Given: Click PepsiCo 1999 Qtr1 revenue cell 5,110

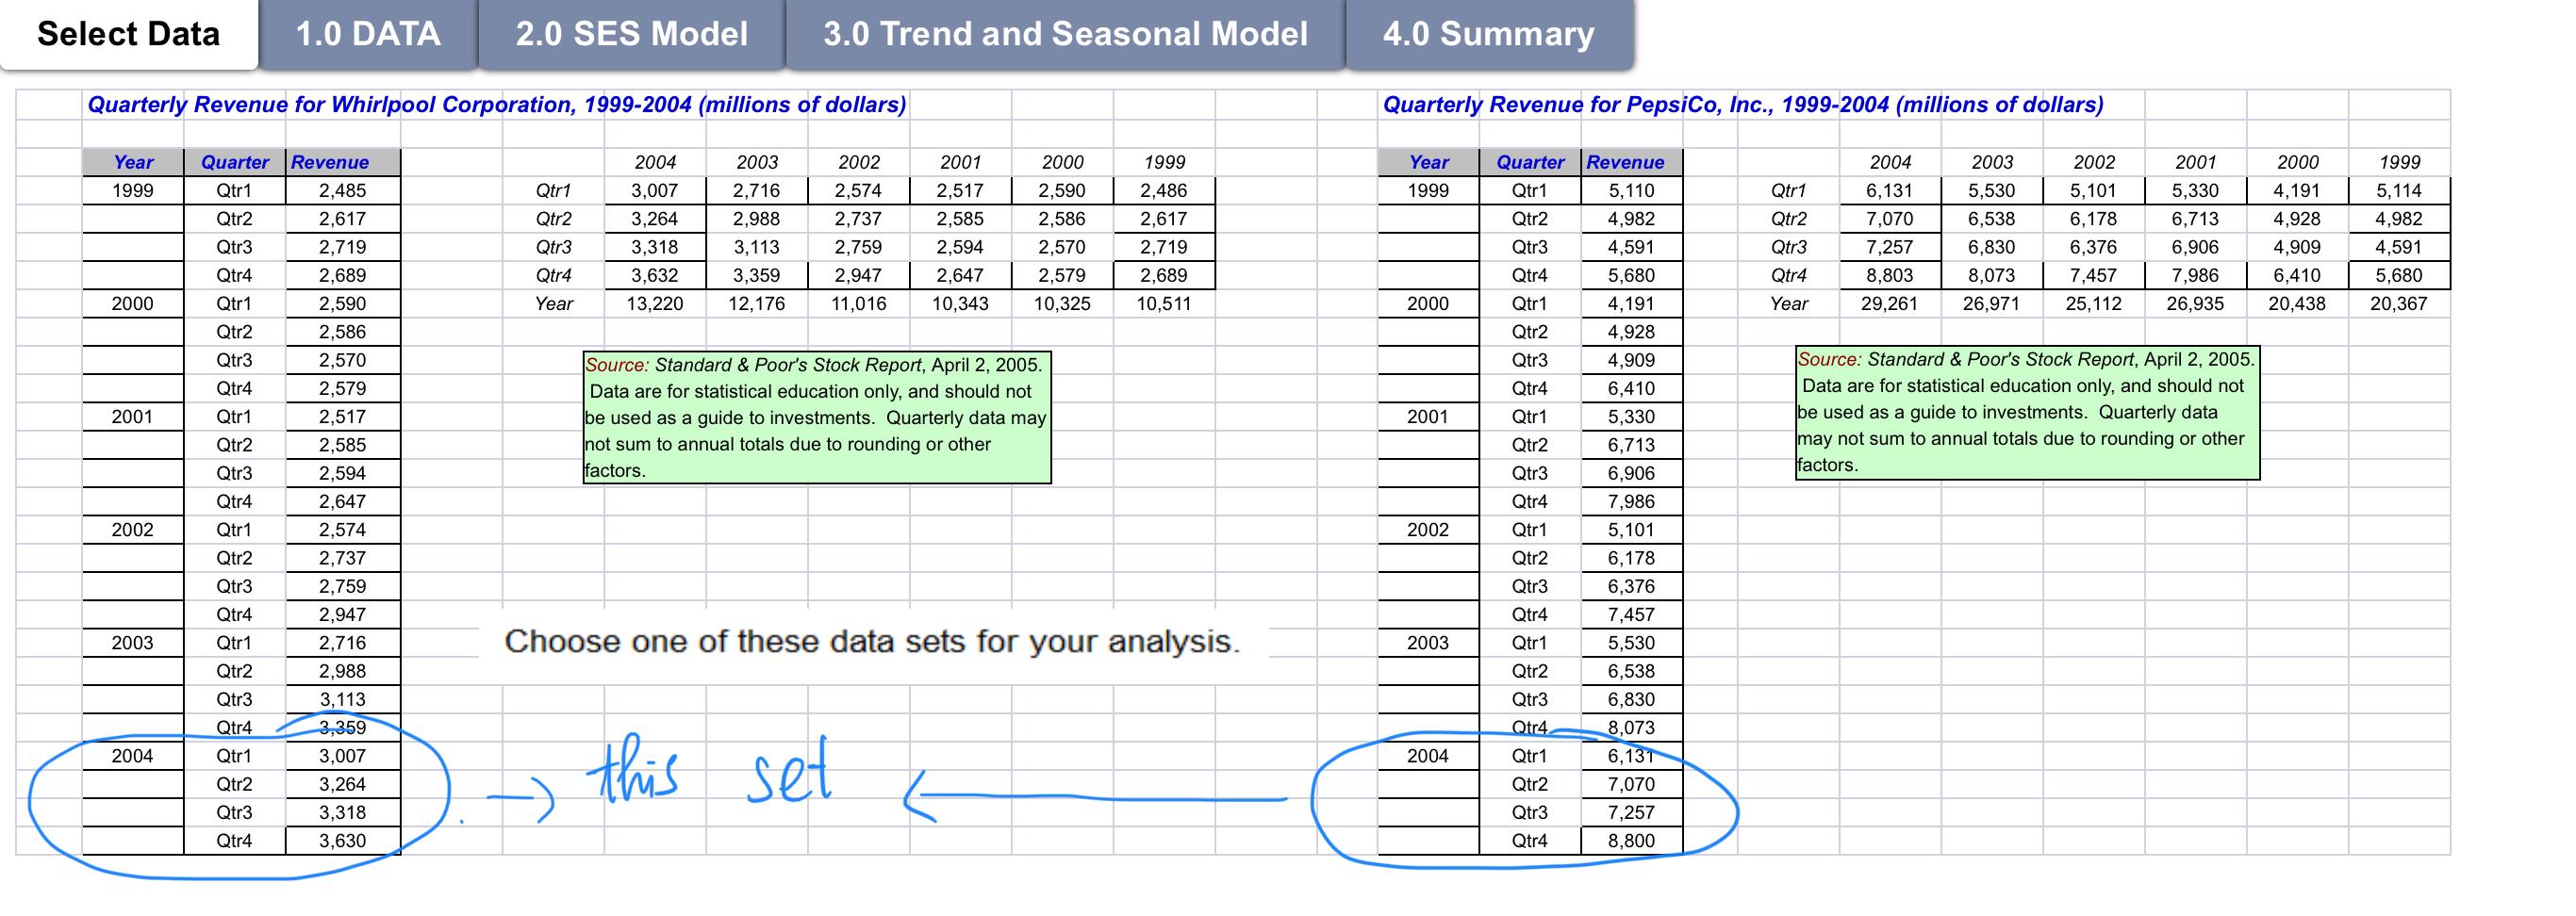Looking at the screenshot, I should pos(1630,190).
